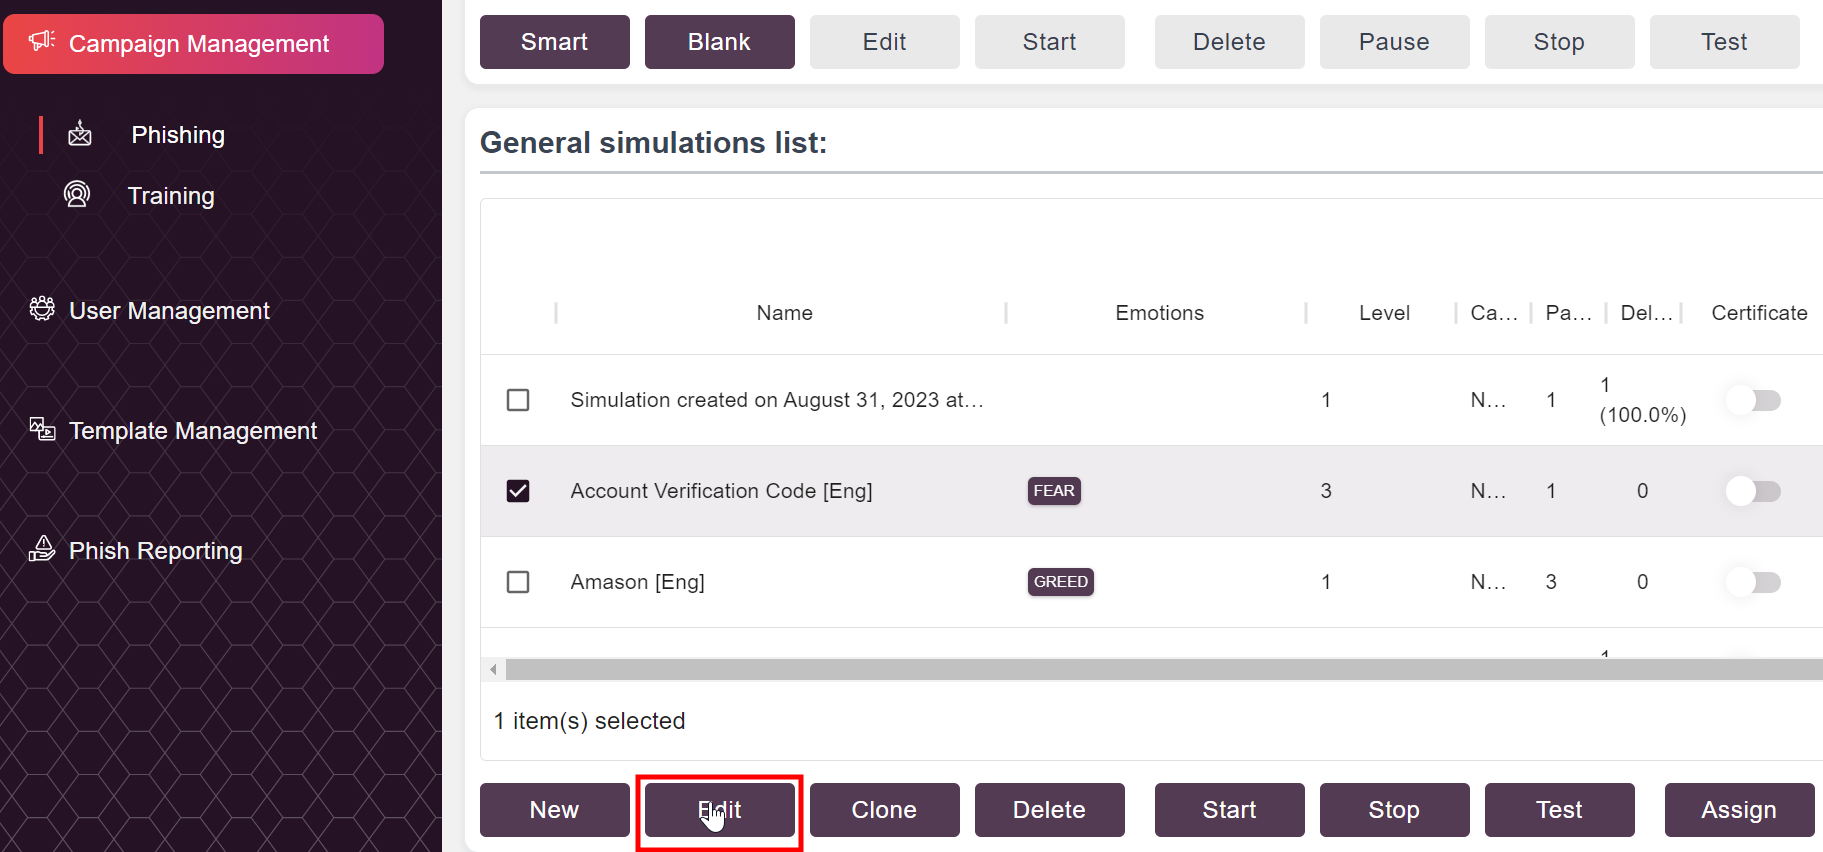1823x852 pixels.
Task: Click the Template Management icon
Action: click(x=42, y=429)
